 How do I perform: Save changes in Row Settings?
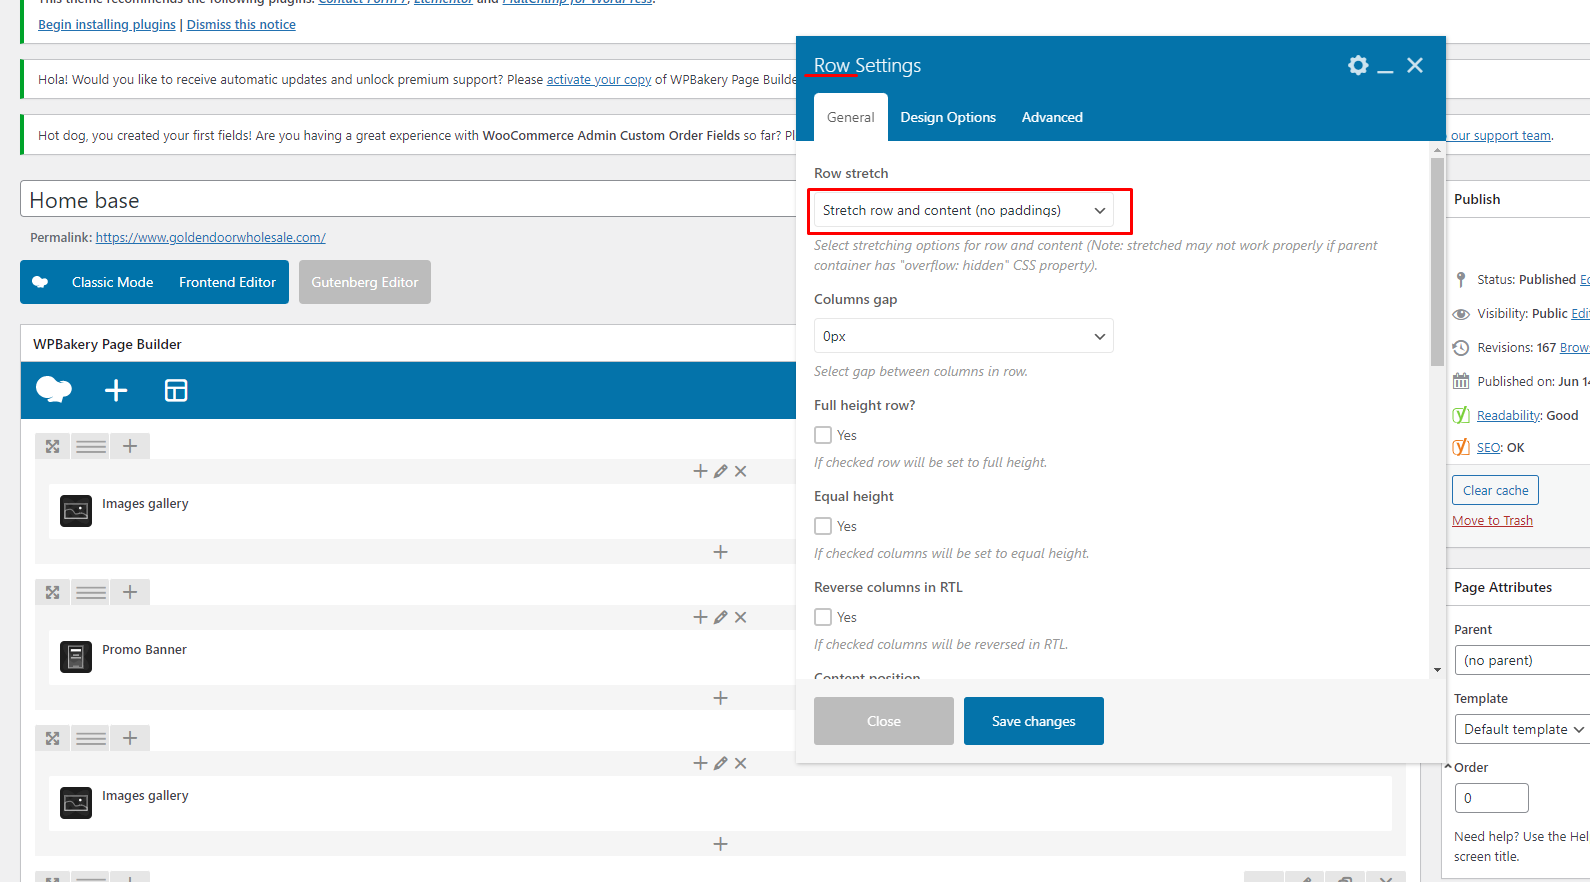pos(1034,721)
